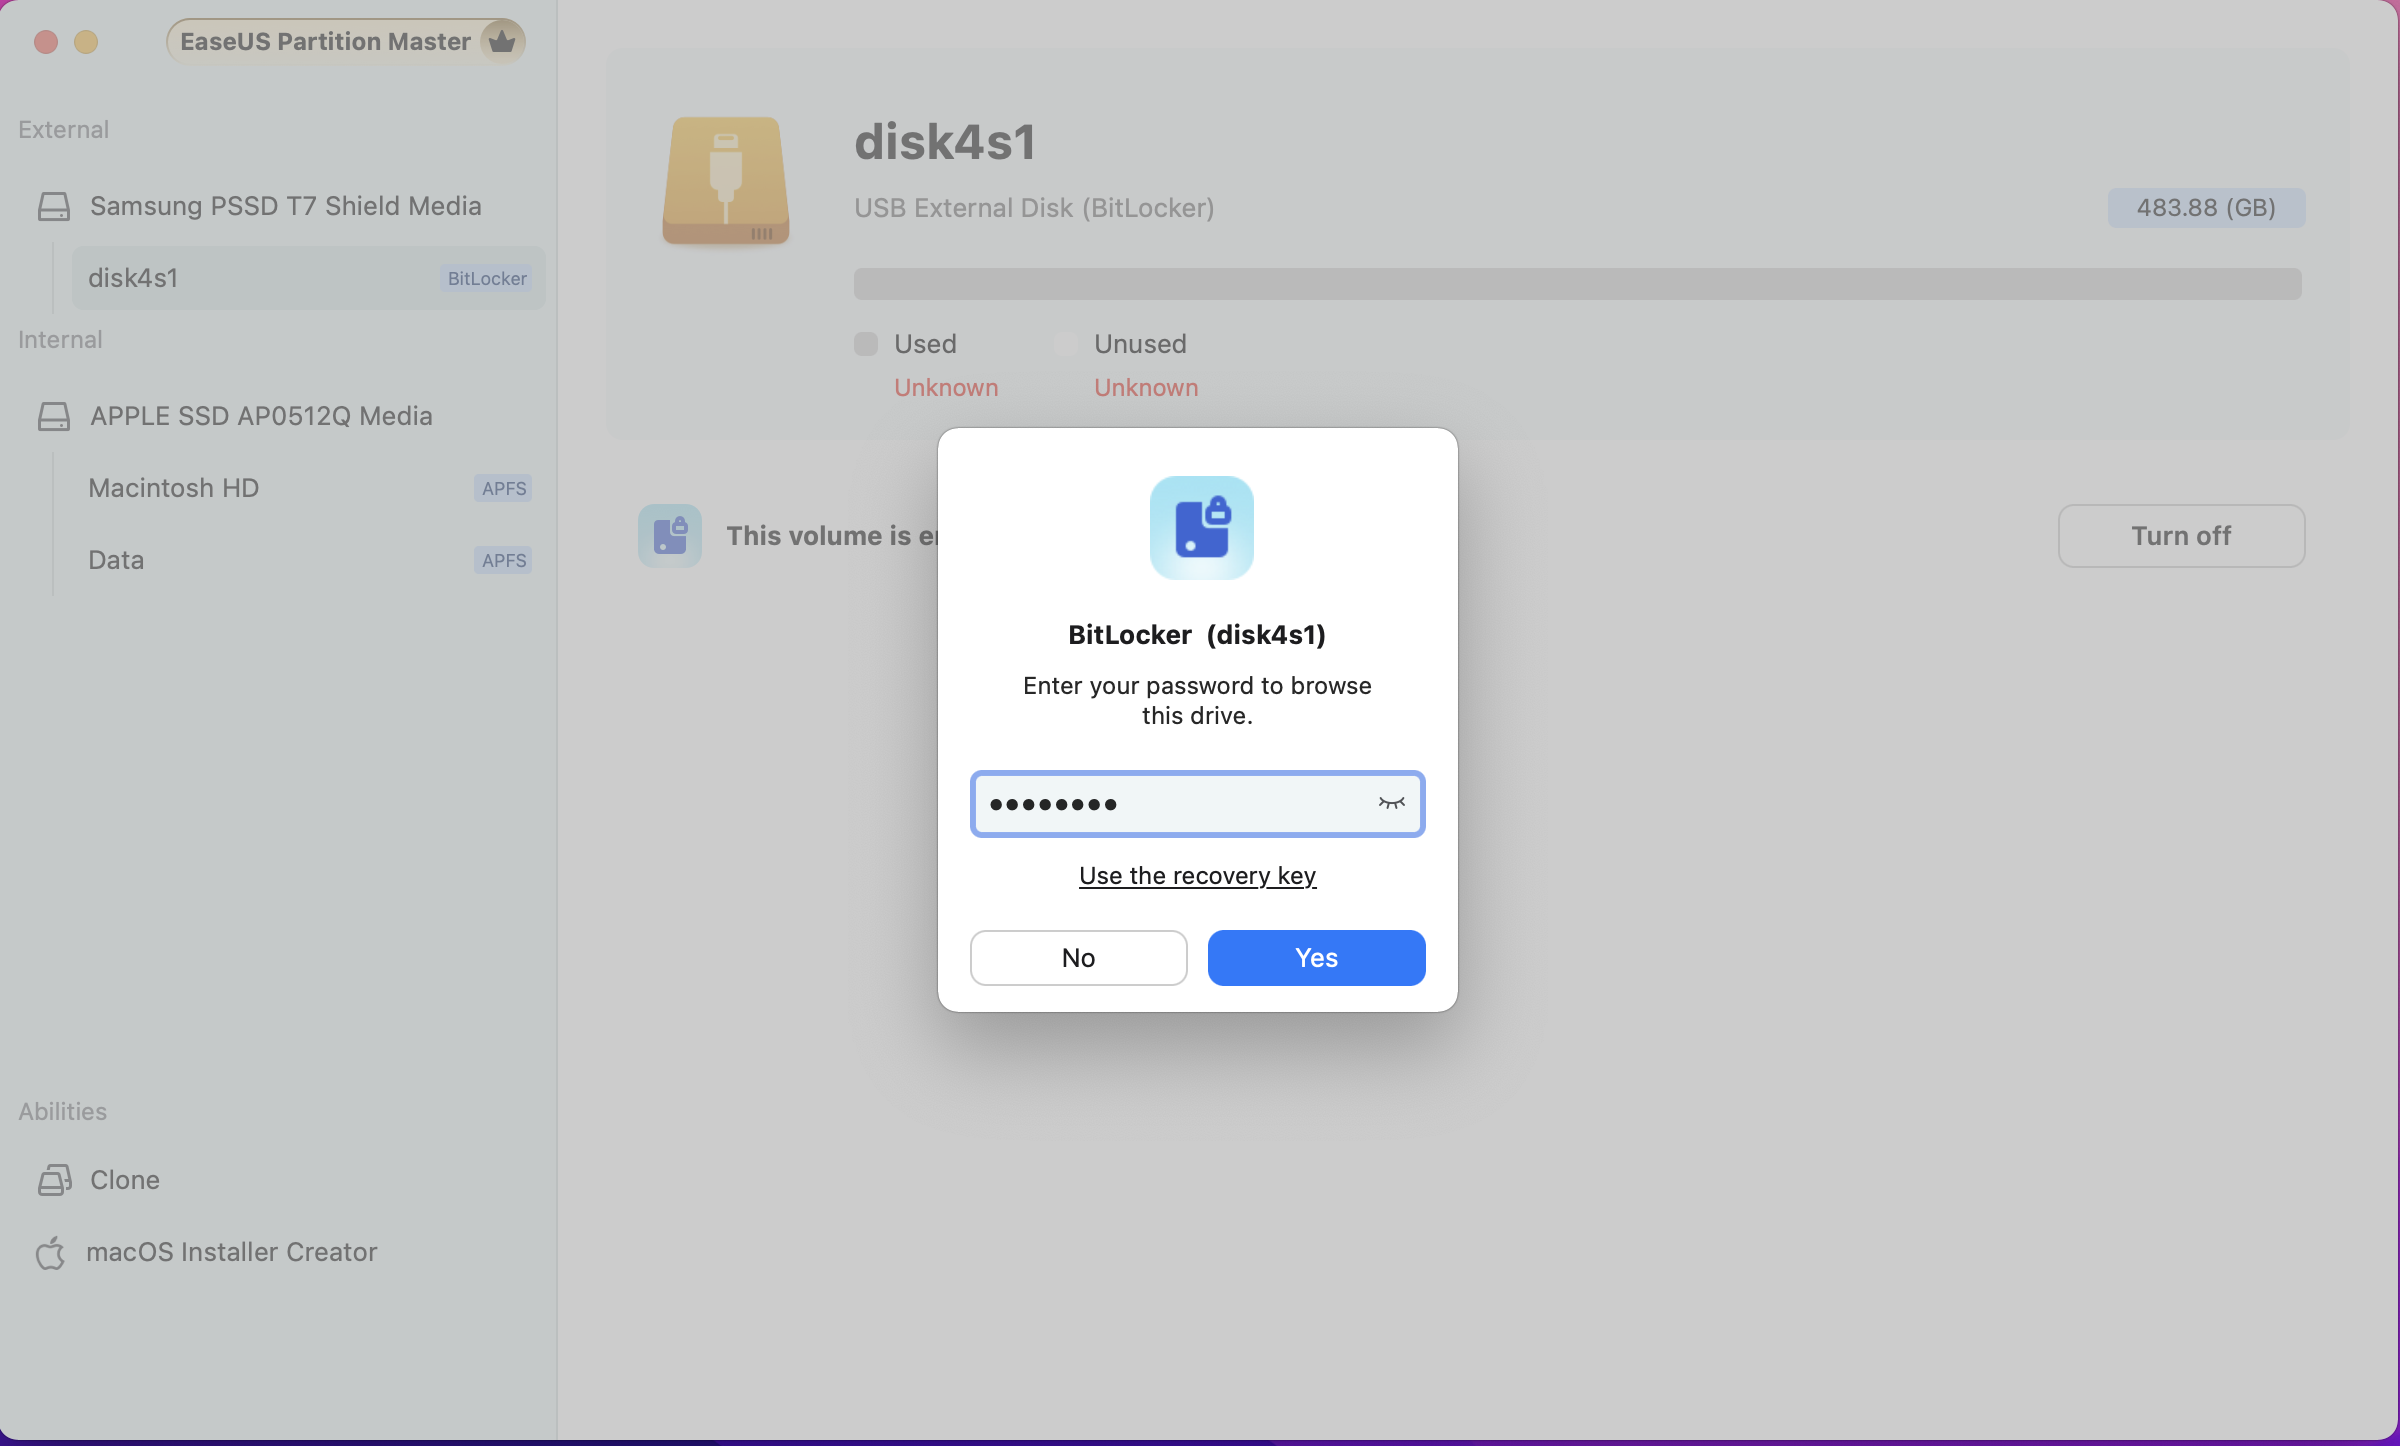
Task: Click the USB external disk icon
Action: pyautogui.click(x=726, y=180)
